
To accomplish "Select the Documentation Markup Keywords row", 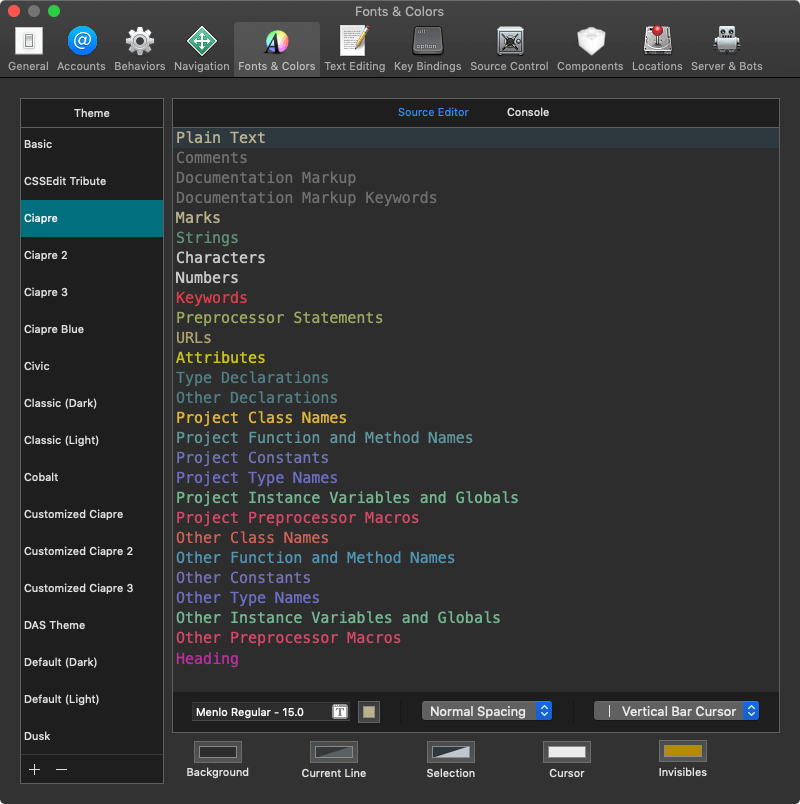I will tap(476, 197).
